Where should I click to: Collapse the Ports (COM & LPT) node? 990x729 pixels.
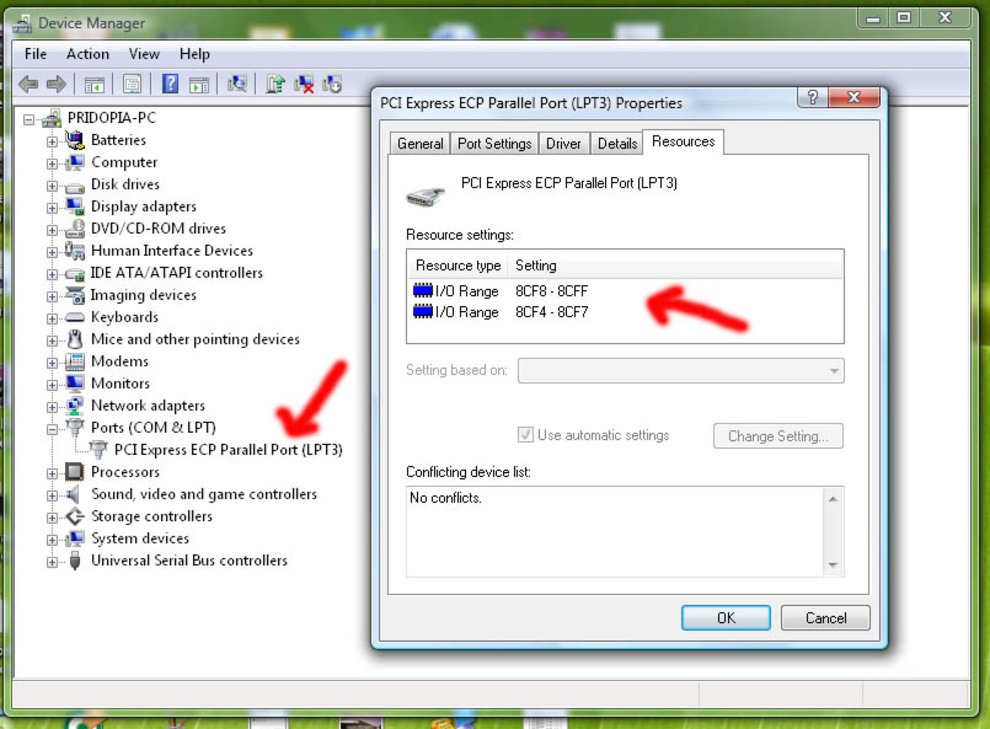(x=52, y=428)
